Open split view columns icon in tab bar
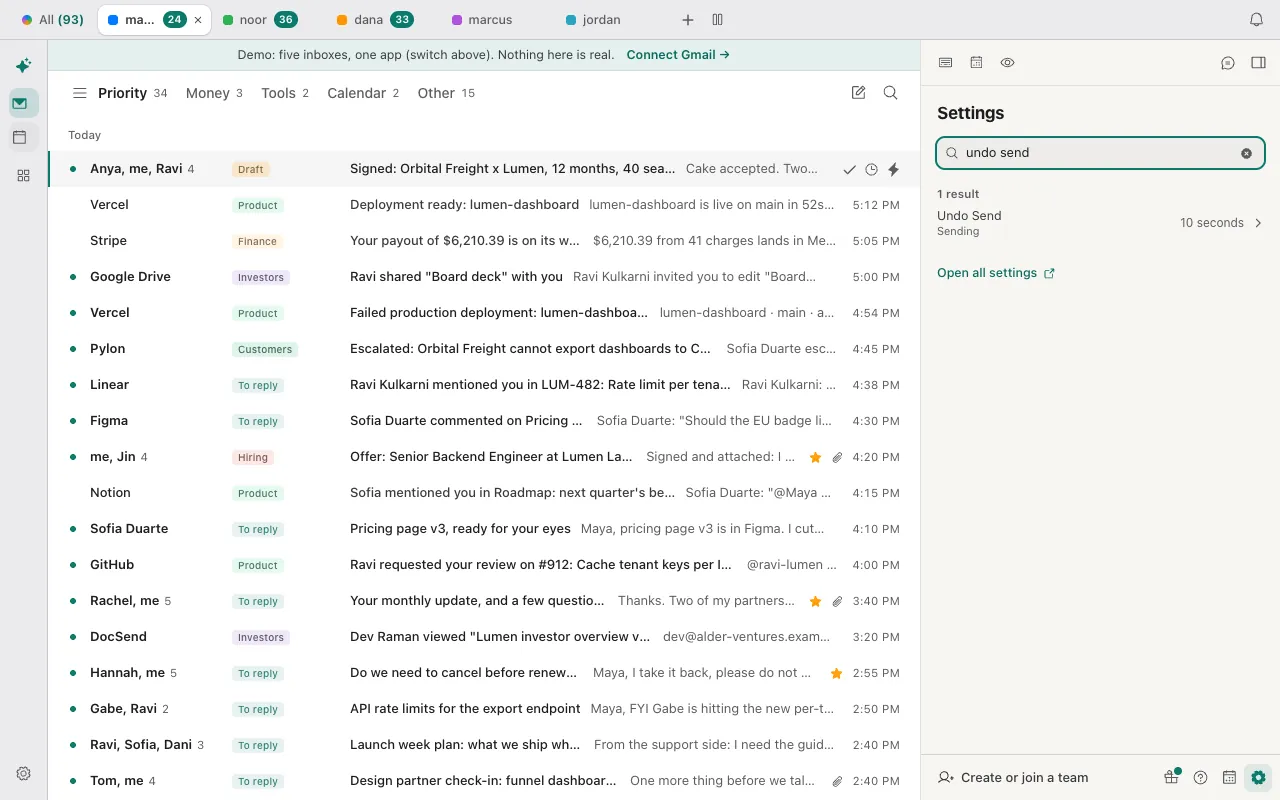This screenshot has width=1280, height=800. click(717, 20)
